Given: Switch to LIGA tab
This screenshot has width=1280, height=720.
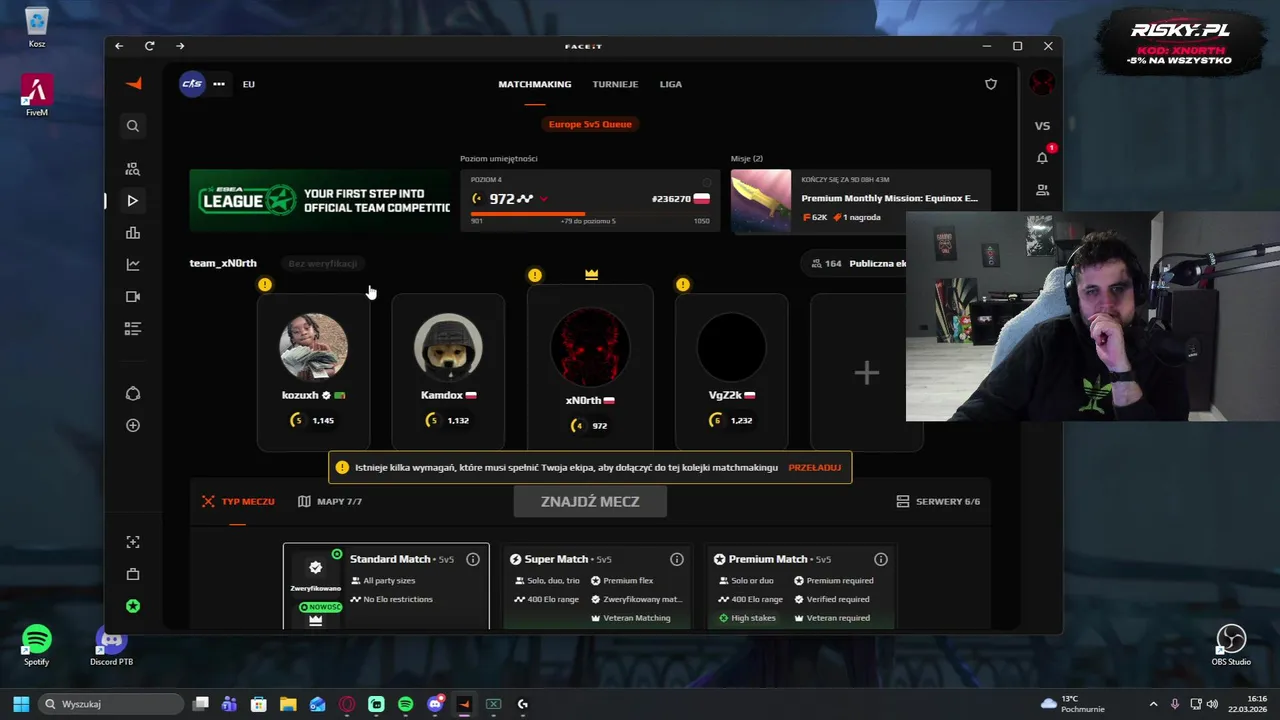Looking at the screenshot, I should 671,84.
